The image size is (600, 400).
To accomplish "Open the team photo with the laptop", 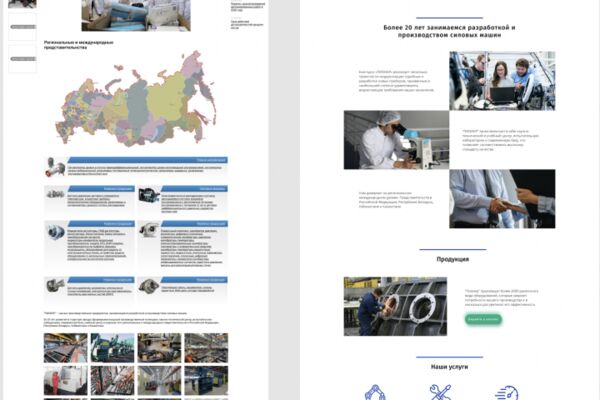I will tap(502, 81).
